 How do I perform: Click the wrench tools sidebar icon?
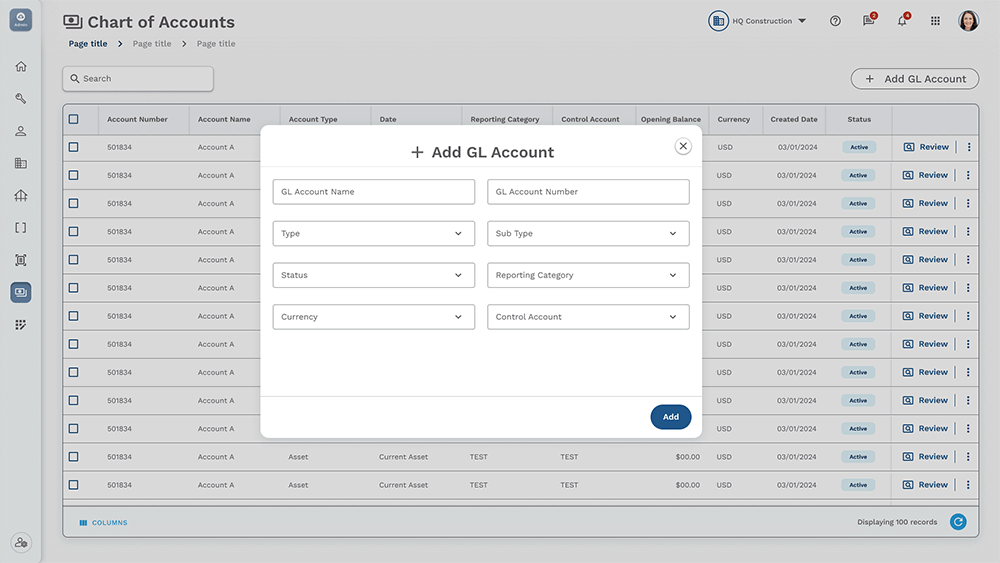(21, 98)
